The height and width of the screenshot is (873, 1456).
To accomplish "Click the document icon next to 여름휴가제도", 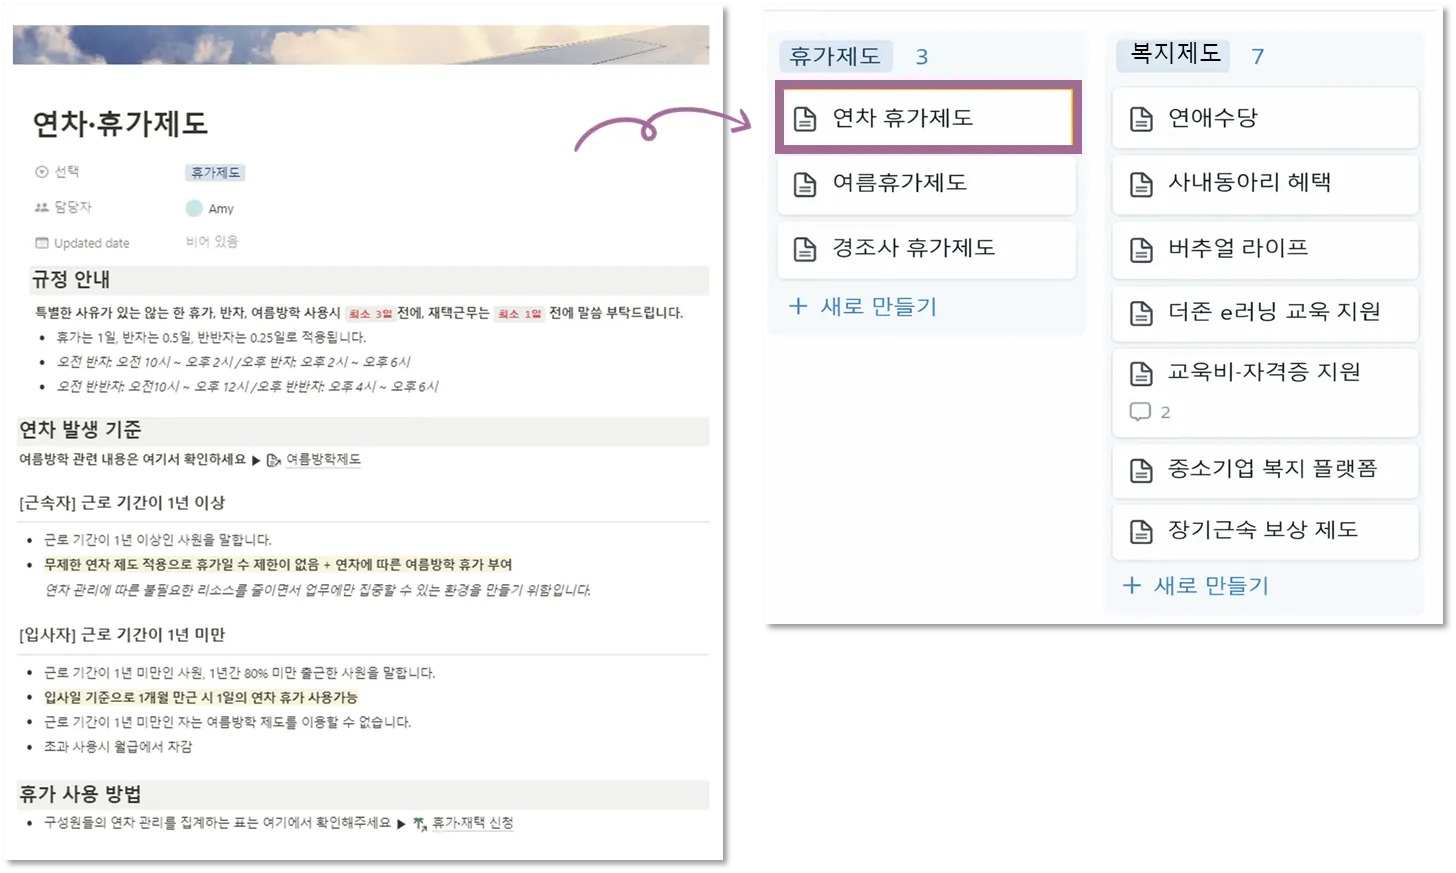I will pyautogui.click(x=805, y=184).
